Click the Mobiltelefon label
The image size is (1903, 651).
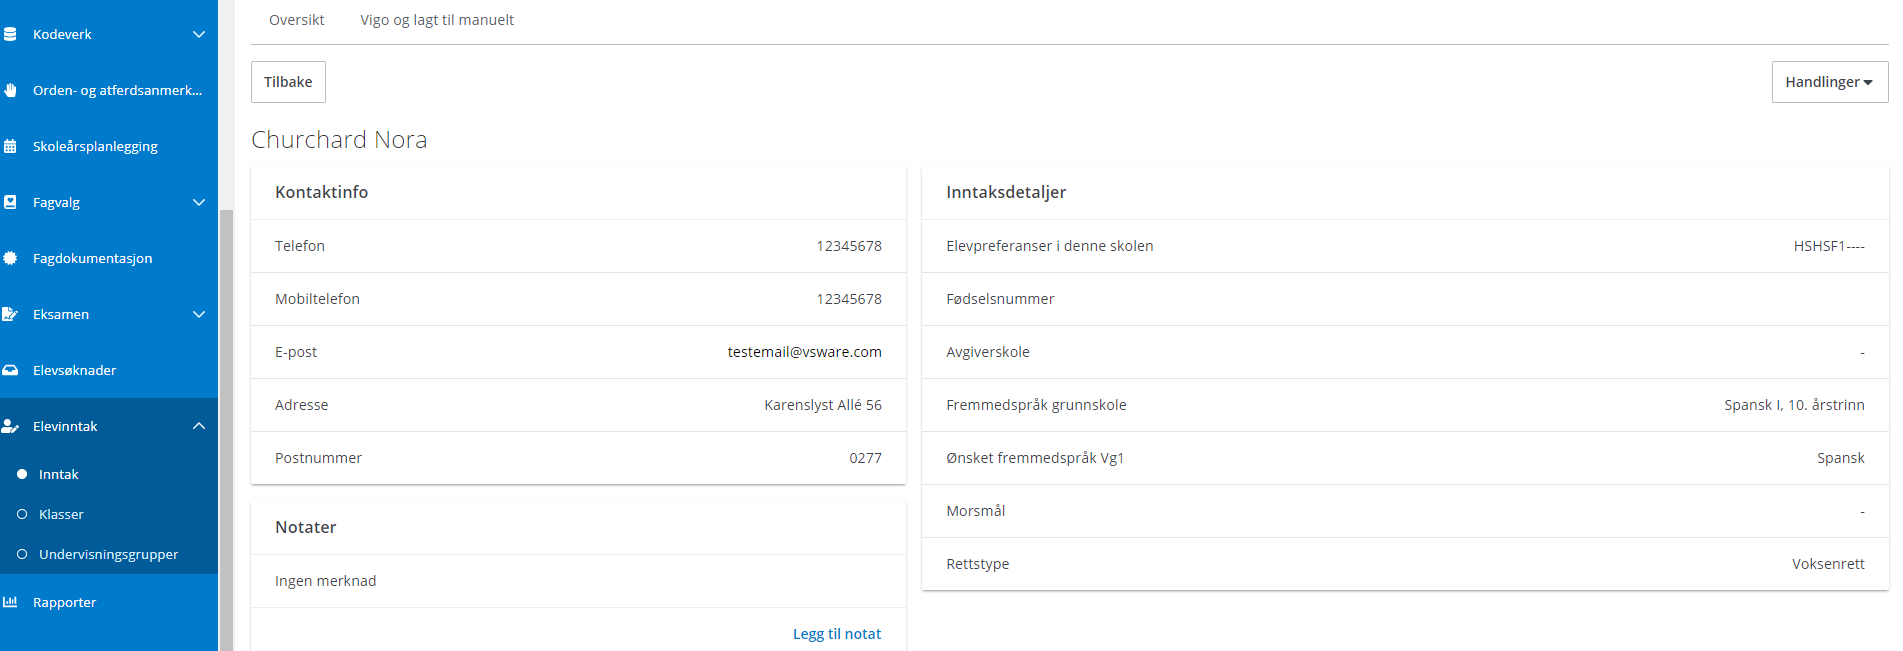pos(318,299)
